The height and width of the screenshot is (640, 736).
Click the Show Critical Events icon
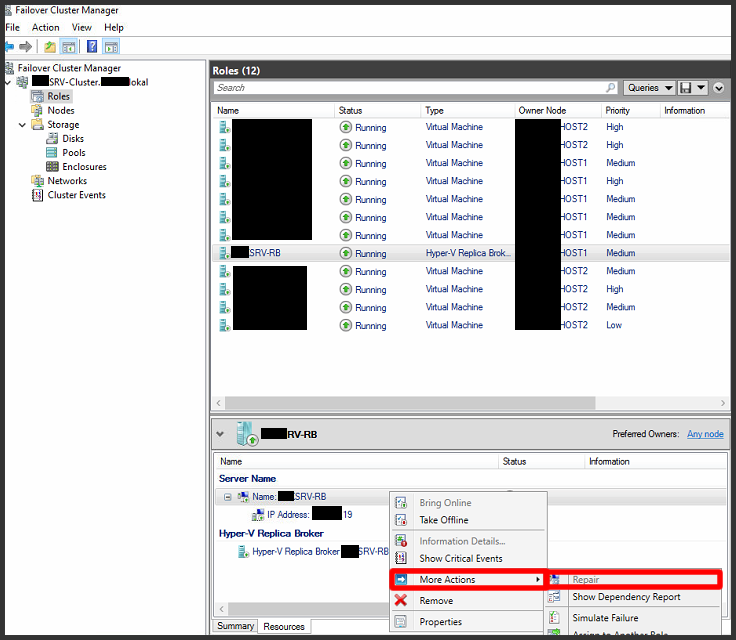coord(400,558)
